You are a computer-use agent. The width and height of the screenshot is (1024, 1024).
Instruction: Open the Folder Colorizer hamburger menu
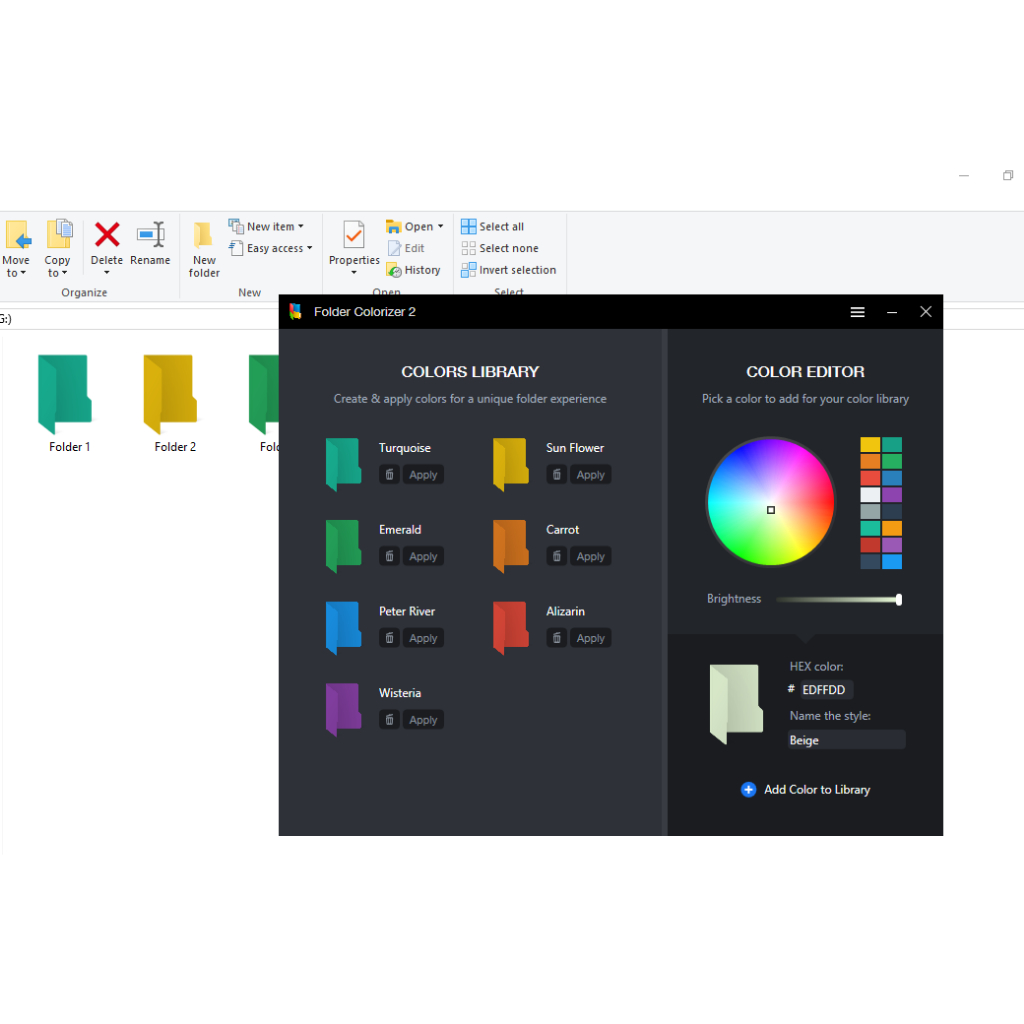(857, 312)
